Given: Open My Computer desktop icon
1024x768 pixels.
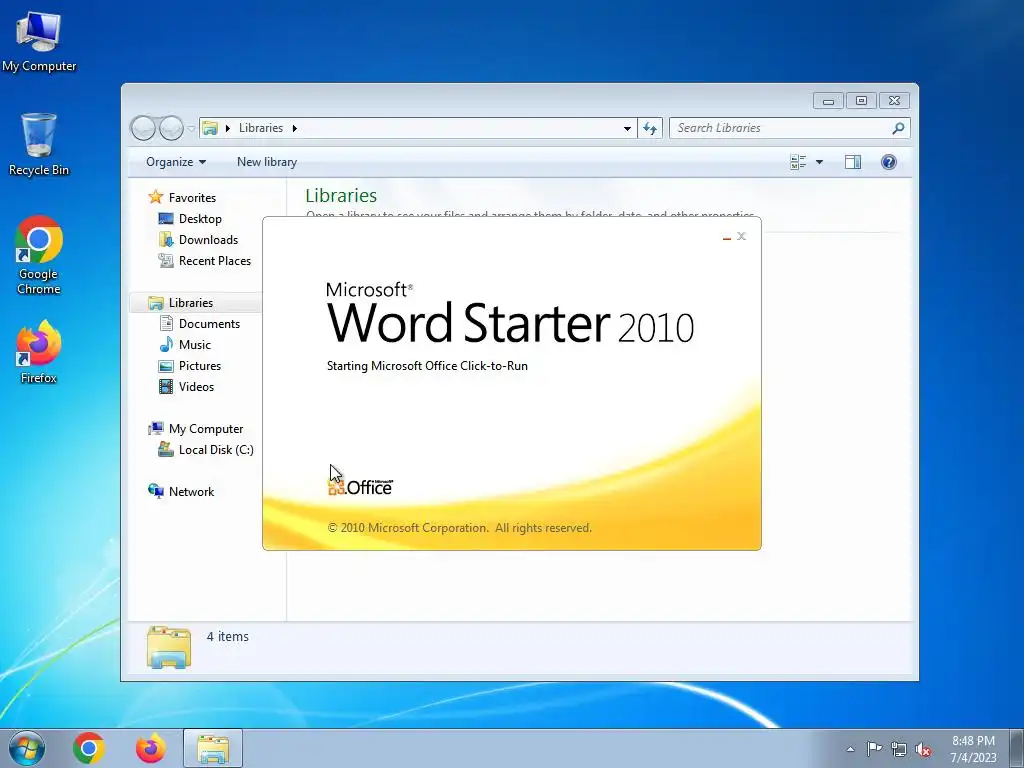Looking at the screenshot, I should pos(39,41).
